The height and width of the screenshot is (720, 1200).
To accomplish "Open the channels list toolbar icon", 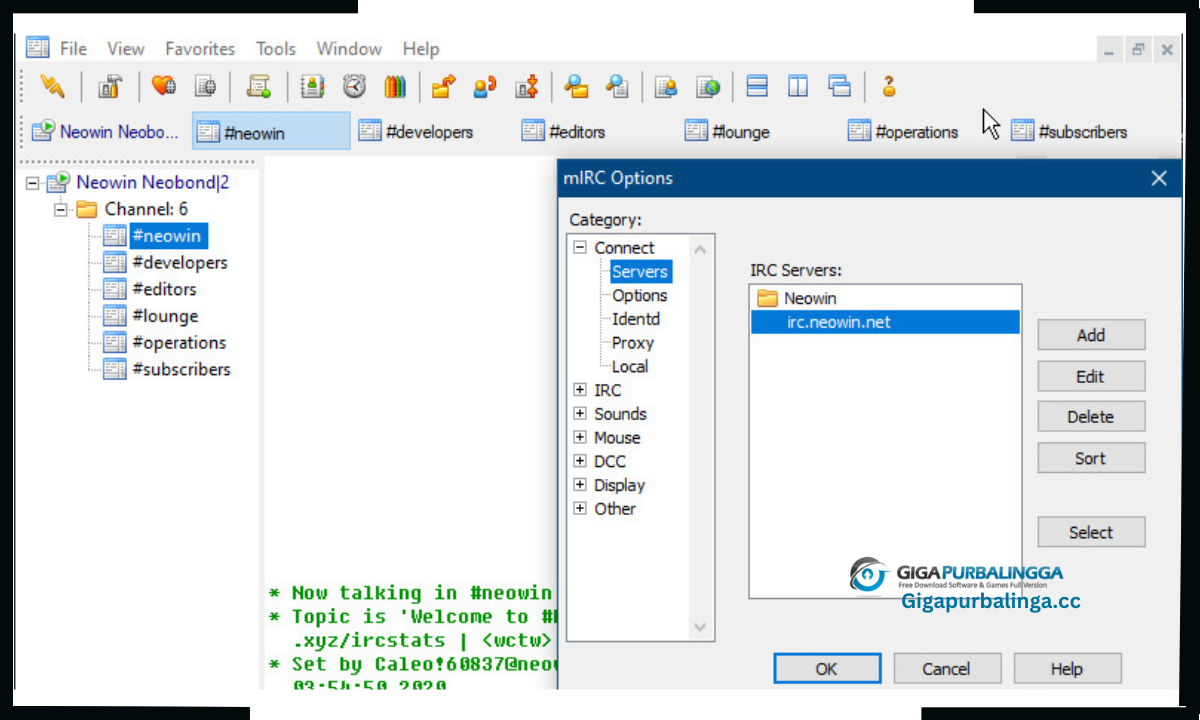I will click(206, 87).
